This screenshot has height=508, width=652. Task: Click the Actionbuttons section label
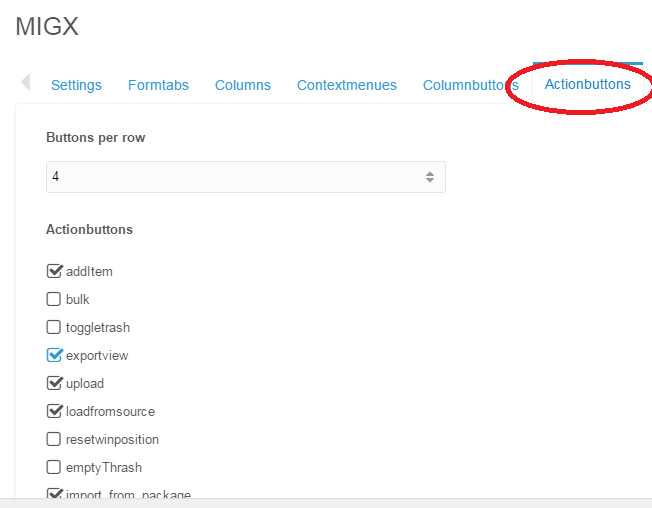(x=89, y=229)
